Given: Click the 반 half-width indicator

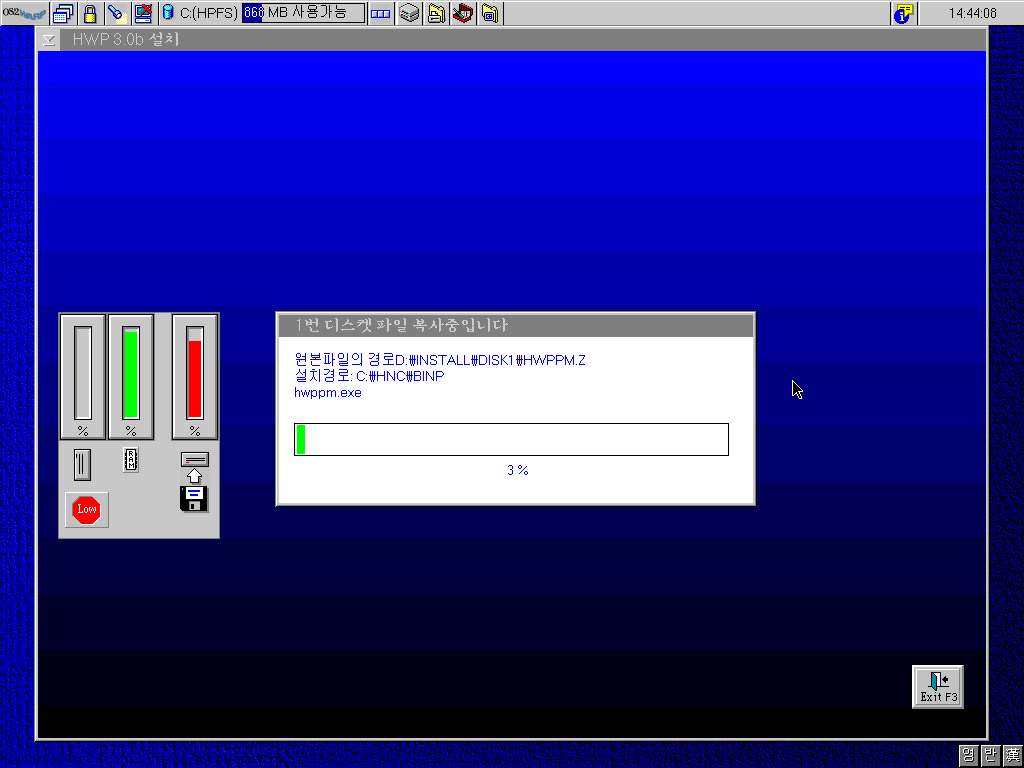Looking at the screenshot, I should click(x=991, y=756).
